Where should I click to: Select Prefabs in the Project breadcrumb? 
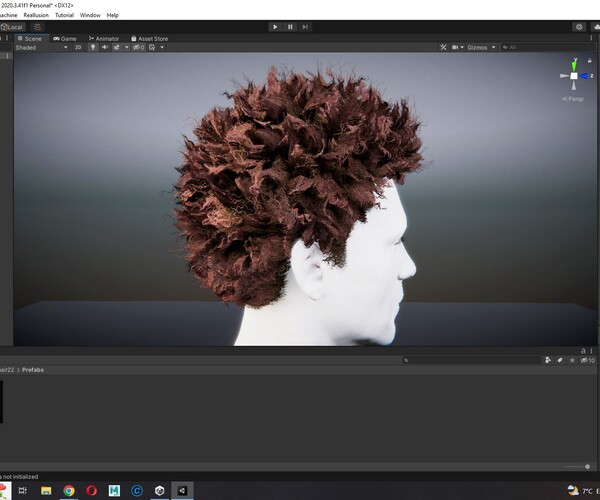(x=33, y=370)
